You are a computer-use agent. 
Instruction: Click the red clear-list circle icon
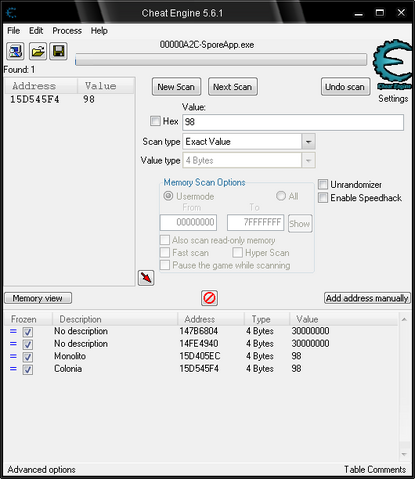click(209, 298)
